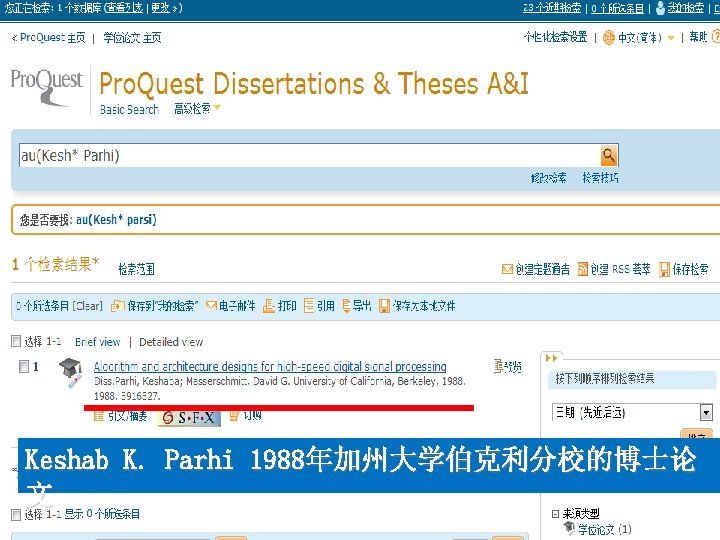
Task: Switch to Detailed view
Action: pos(171,342)
